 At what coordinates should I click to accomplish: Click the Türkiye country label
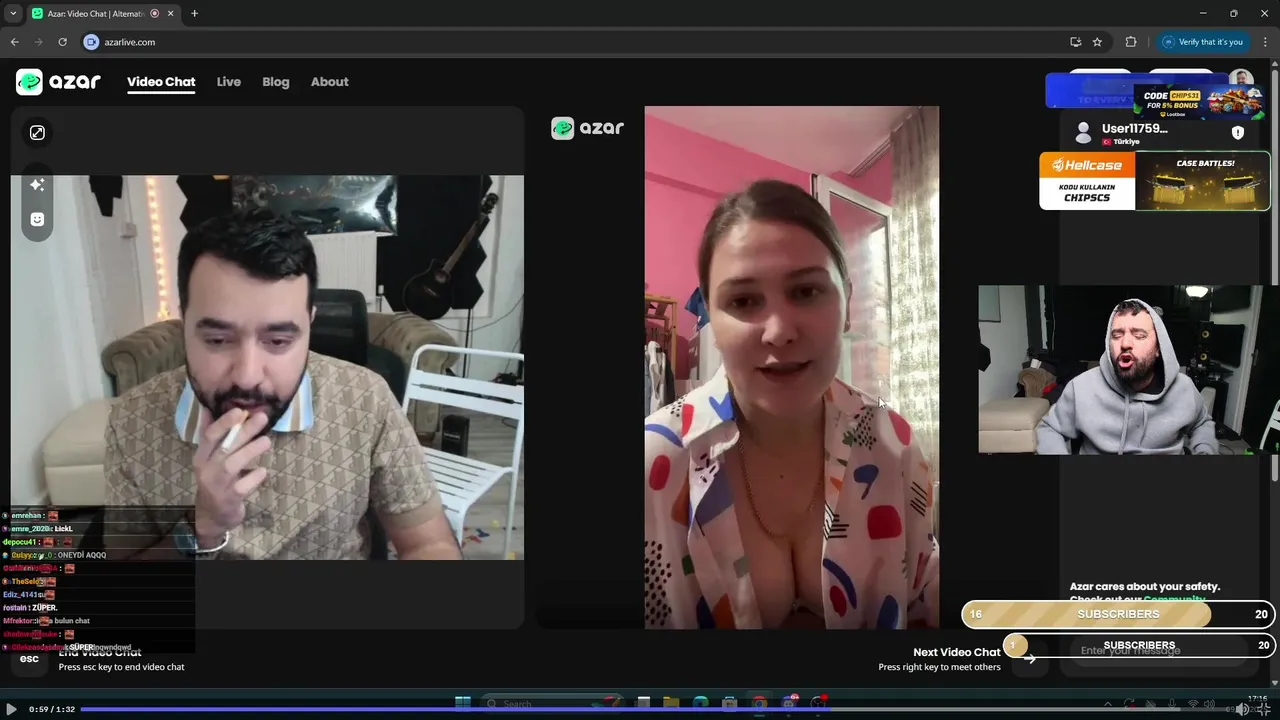[x=1119, y=142]
